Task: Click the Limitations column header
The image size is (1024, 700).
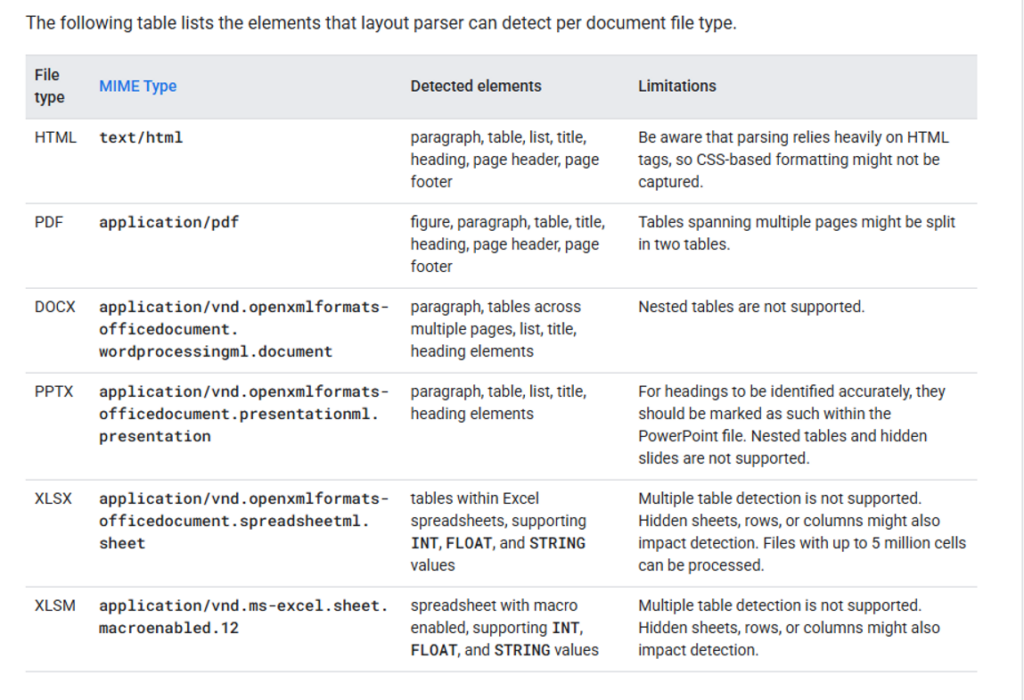Action: coord(677,86)
